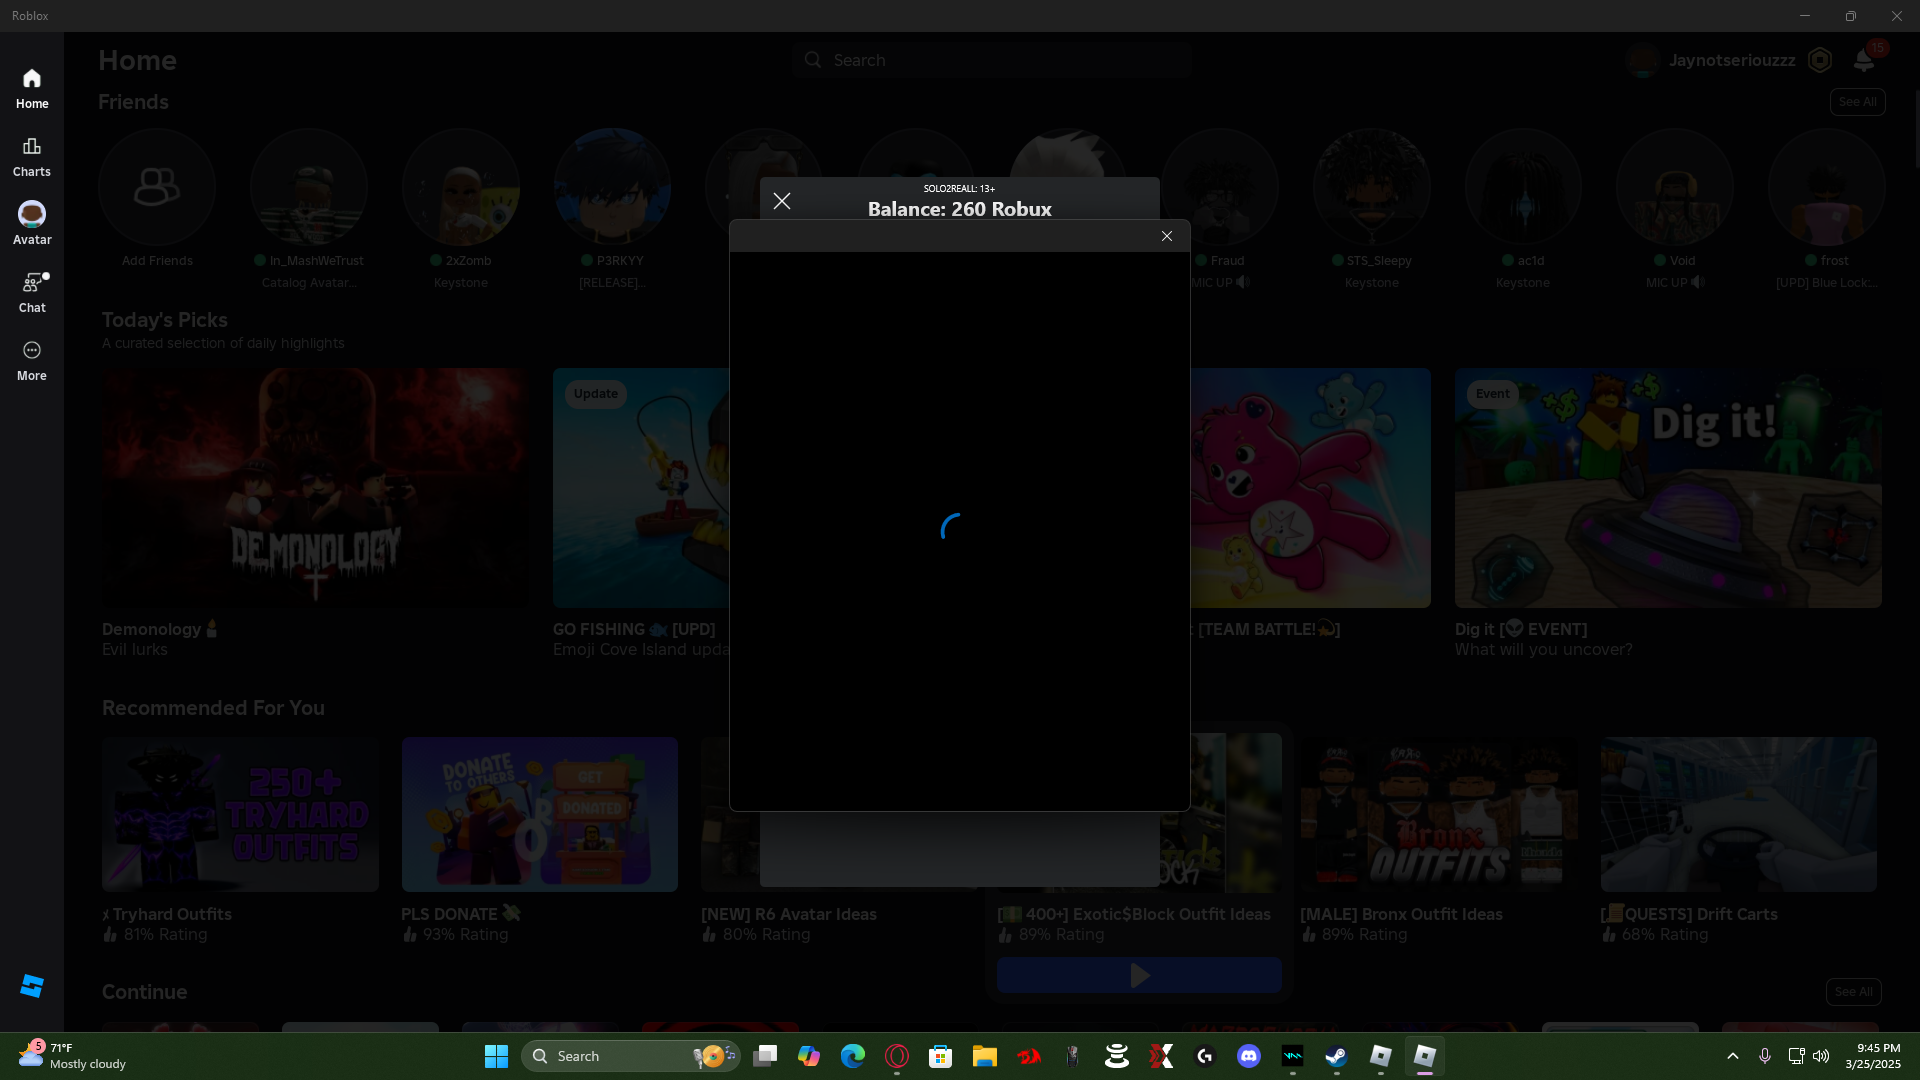Open Add Friends circle
The height and width of the screenshot is (1080, 1920).
coord(157,187)
